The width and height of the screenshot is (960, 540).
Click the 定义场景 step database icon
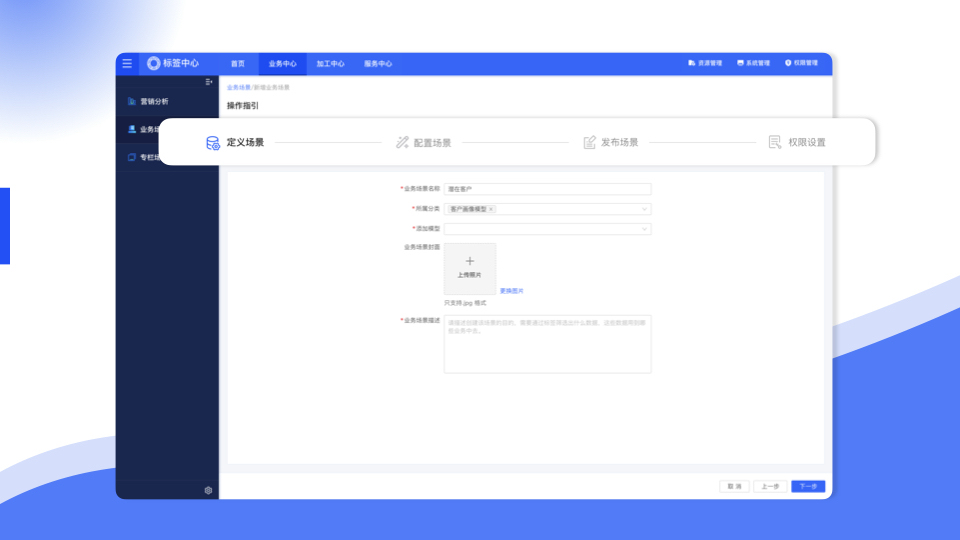pyautogui.click(x=212, y=143)
